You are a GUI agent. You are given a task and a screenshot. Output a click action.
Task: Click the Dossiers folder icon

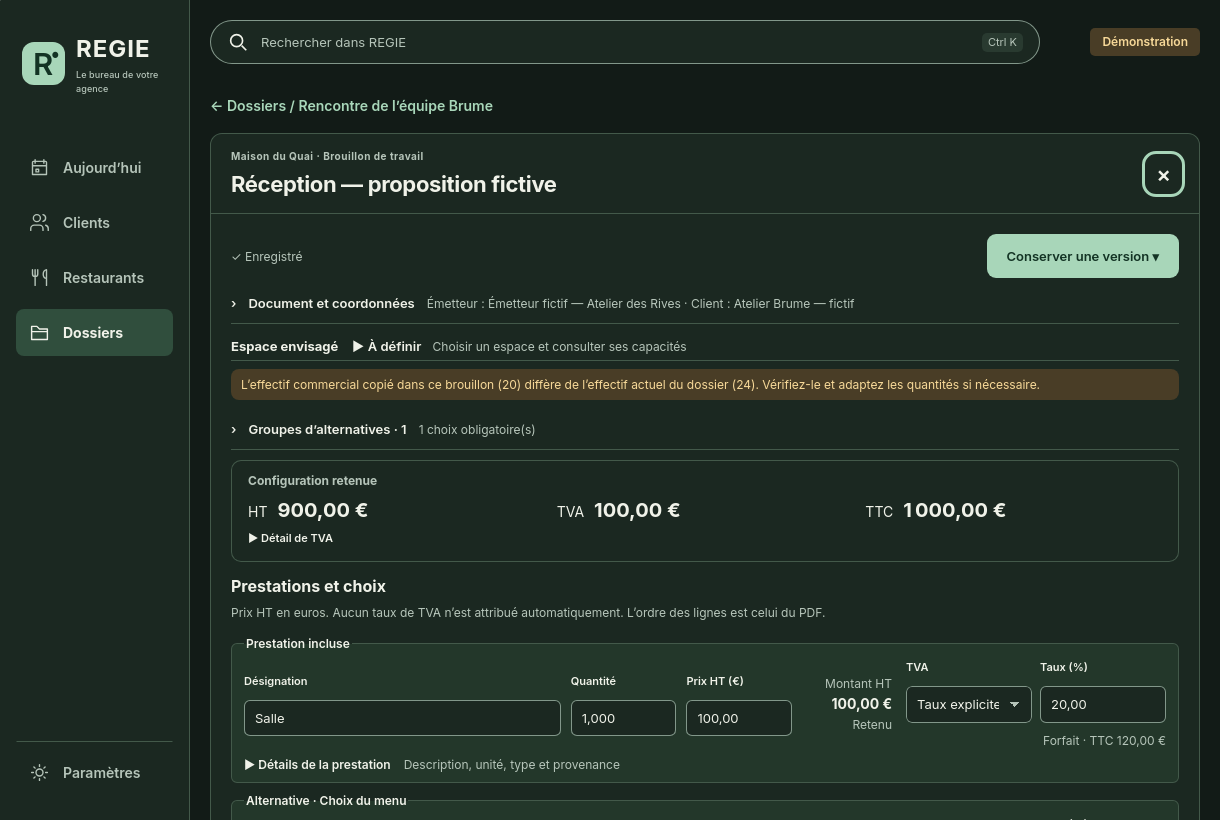coord(39,333)
